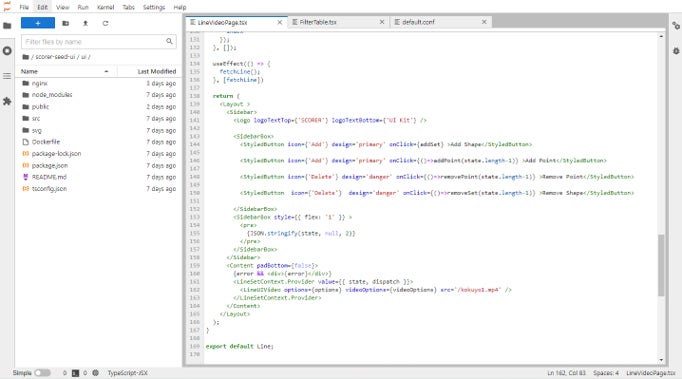Viewport: 682px width, 379px height.
Task: Sort files by the Name column header
Action: pos(64,71)
